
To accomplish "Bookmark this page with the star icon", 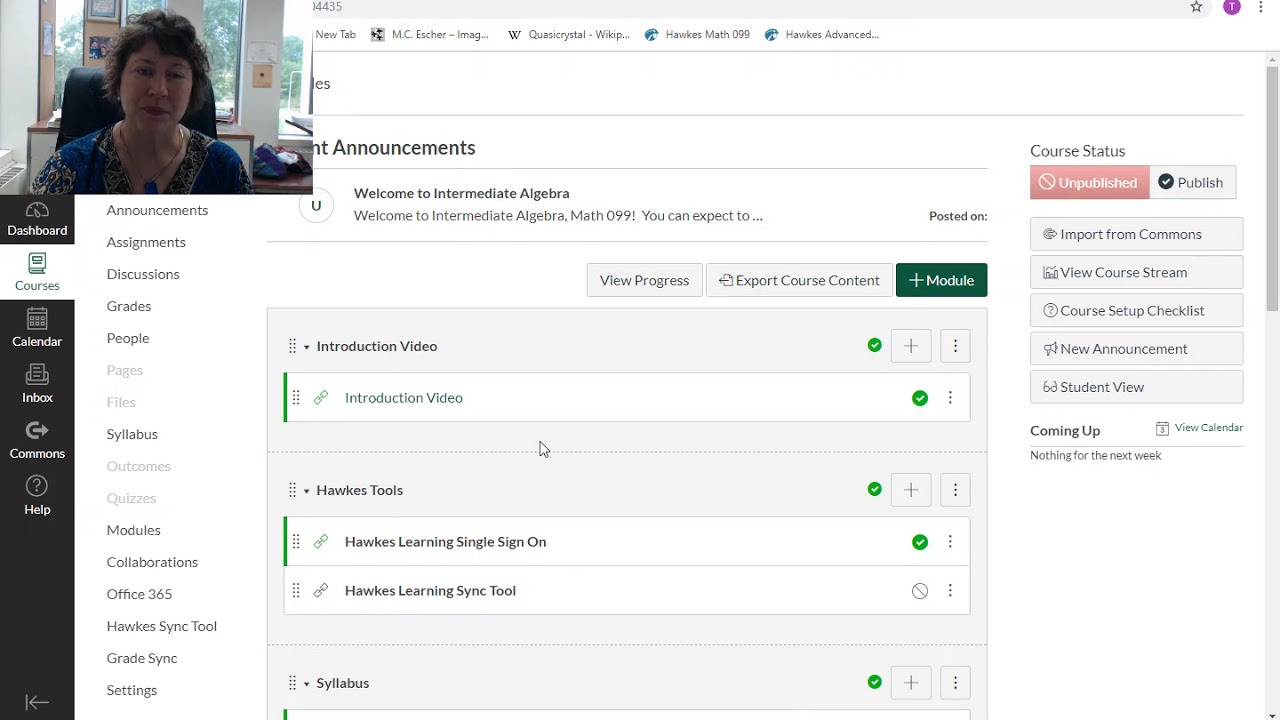I will [x=1196, y=7].
